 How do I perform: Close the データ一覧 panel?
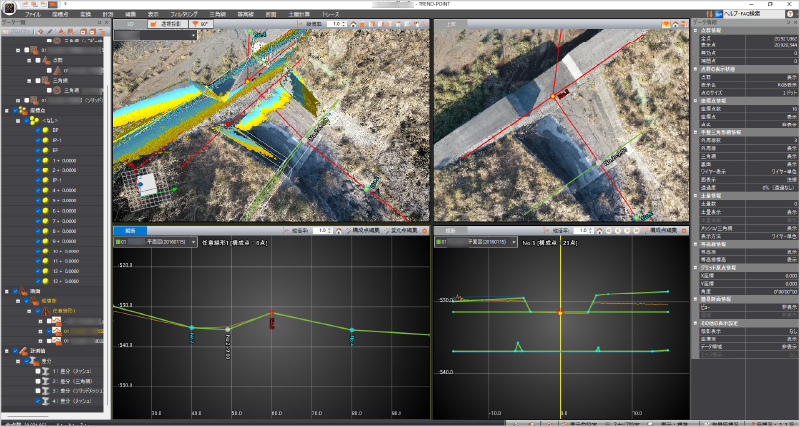tap(106, 23)
